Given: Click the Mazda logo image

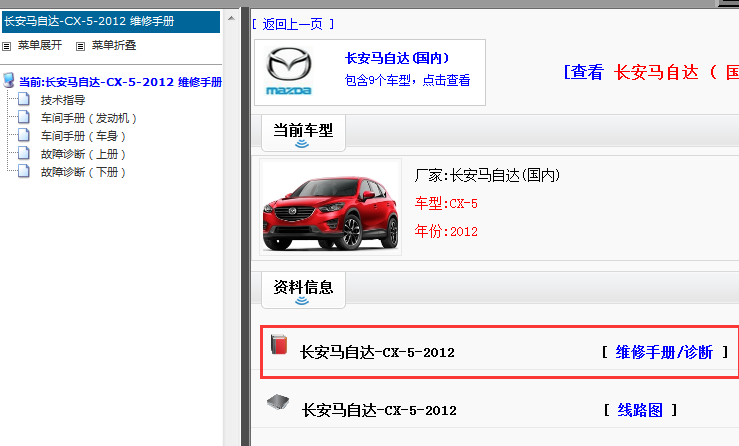Looking at the screenshot, I should pyautogui.click(x=289, y=71).
